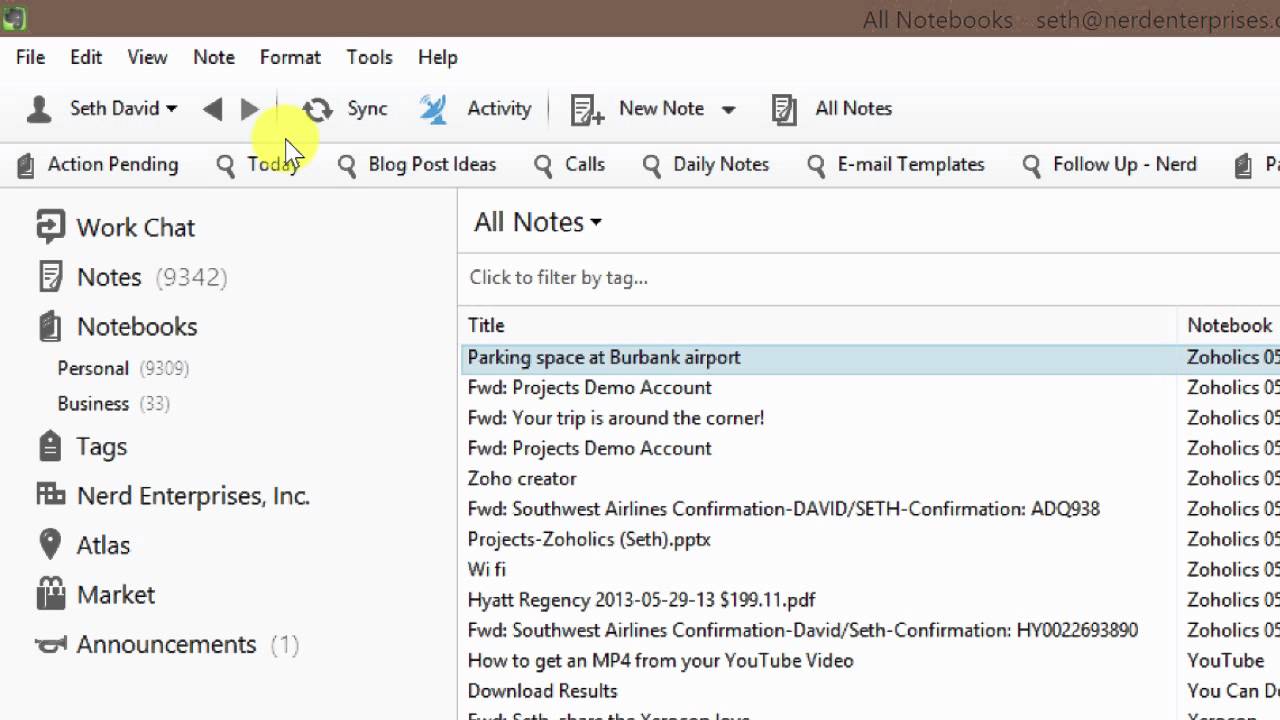The height and width of the screenshot is (720, 1280).
Task: Click the search icon beside E-mail Templates
Action: (816, 165)
